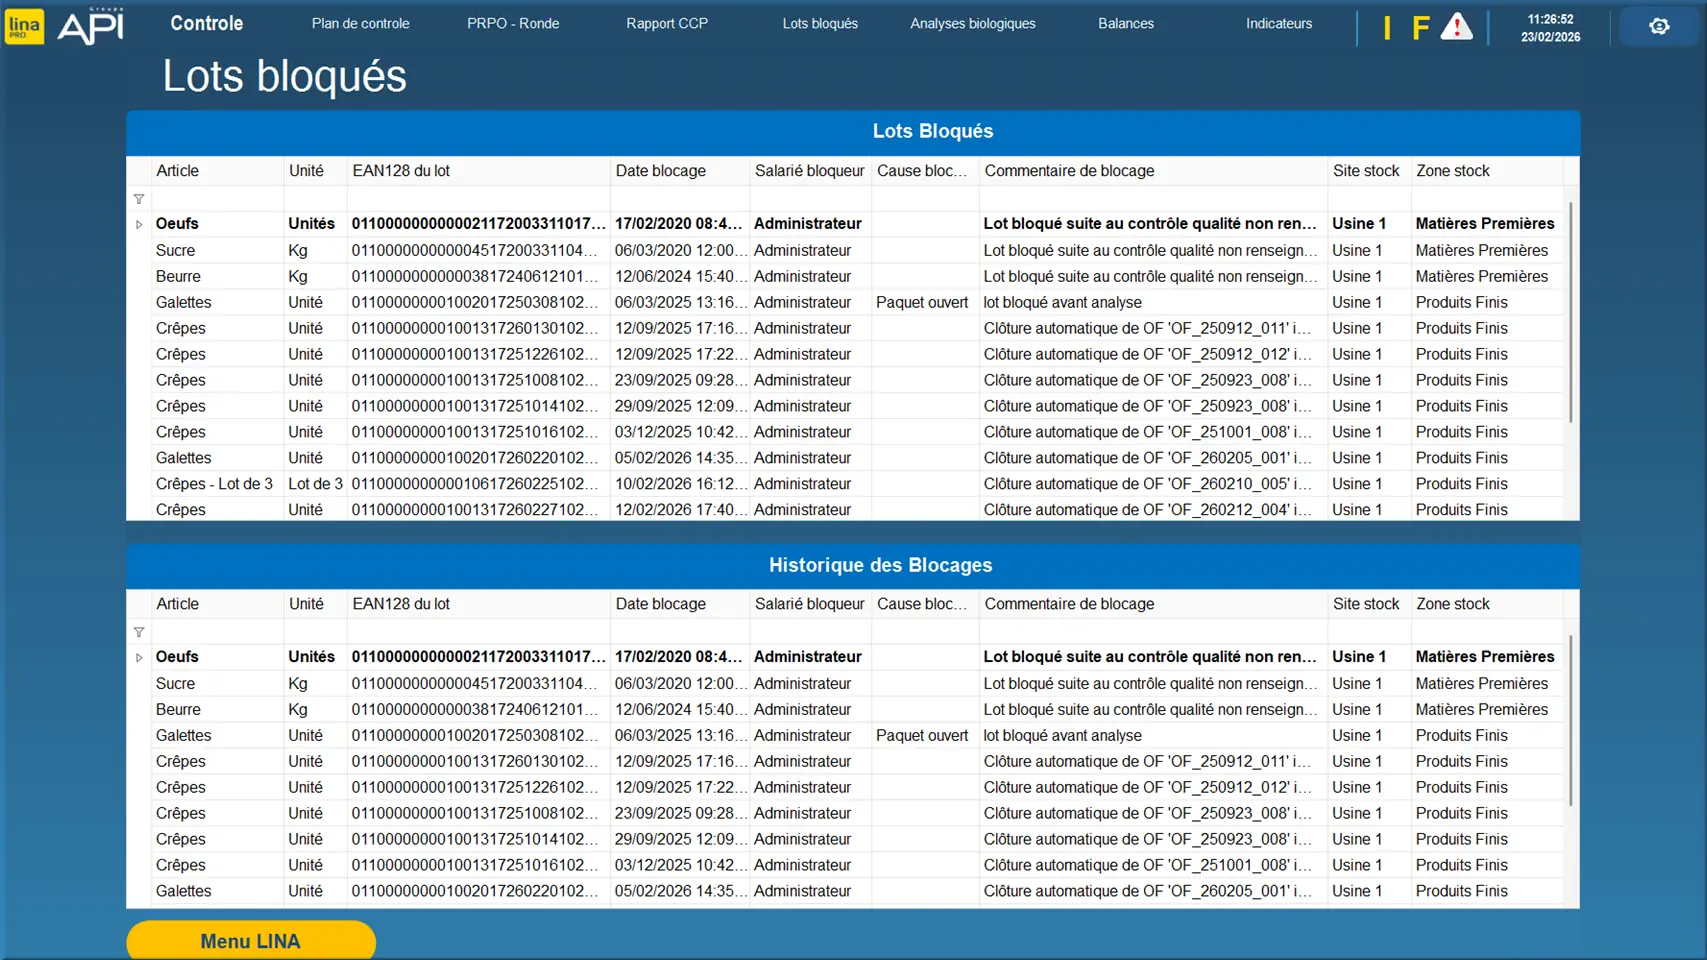Click the yellow F indicator icon
The width and height of the screenshot is (1707, 960).
[x=1419, y=28]
